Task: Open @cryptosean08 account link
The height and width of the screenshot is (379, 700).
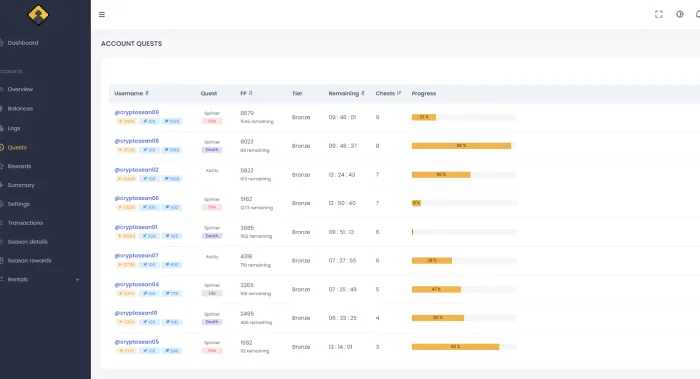Action: [137, 141]
